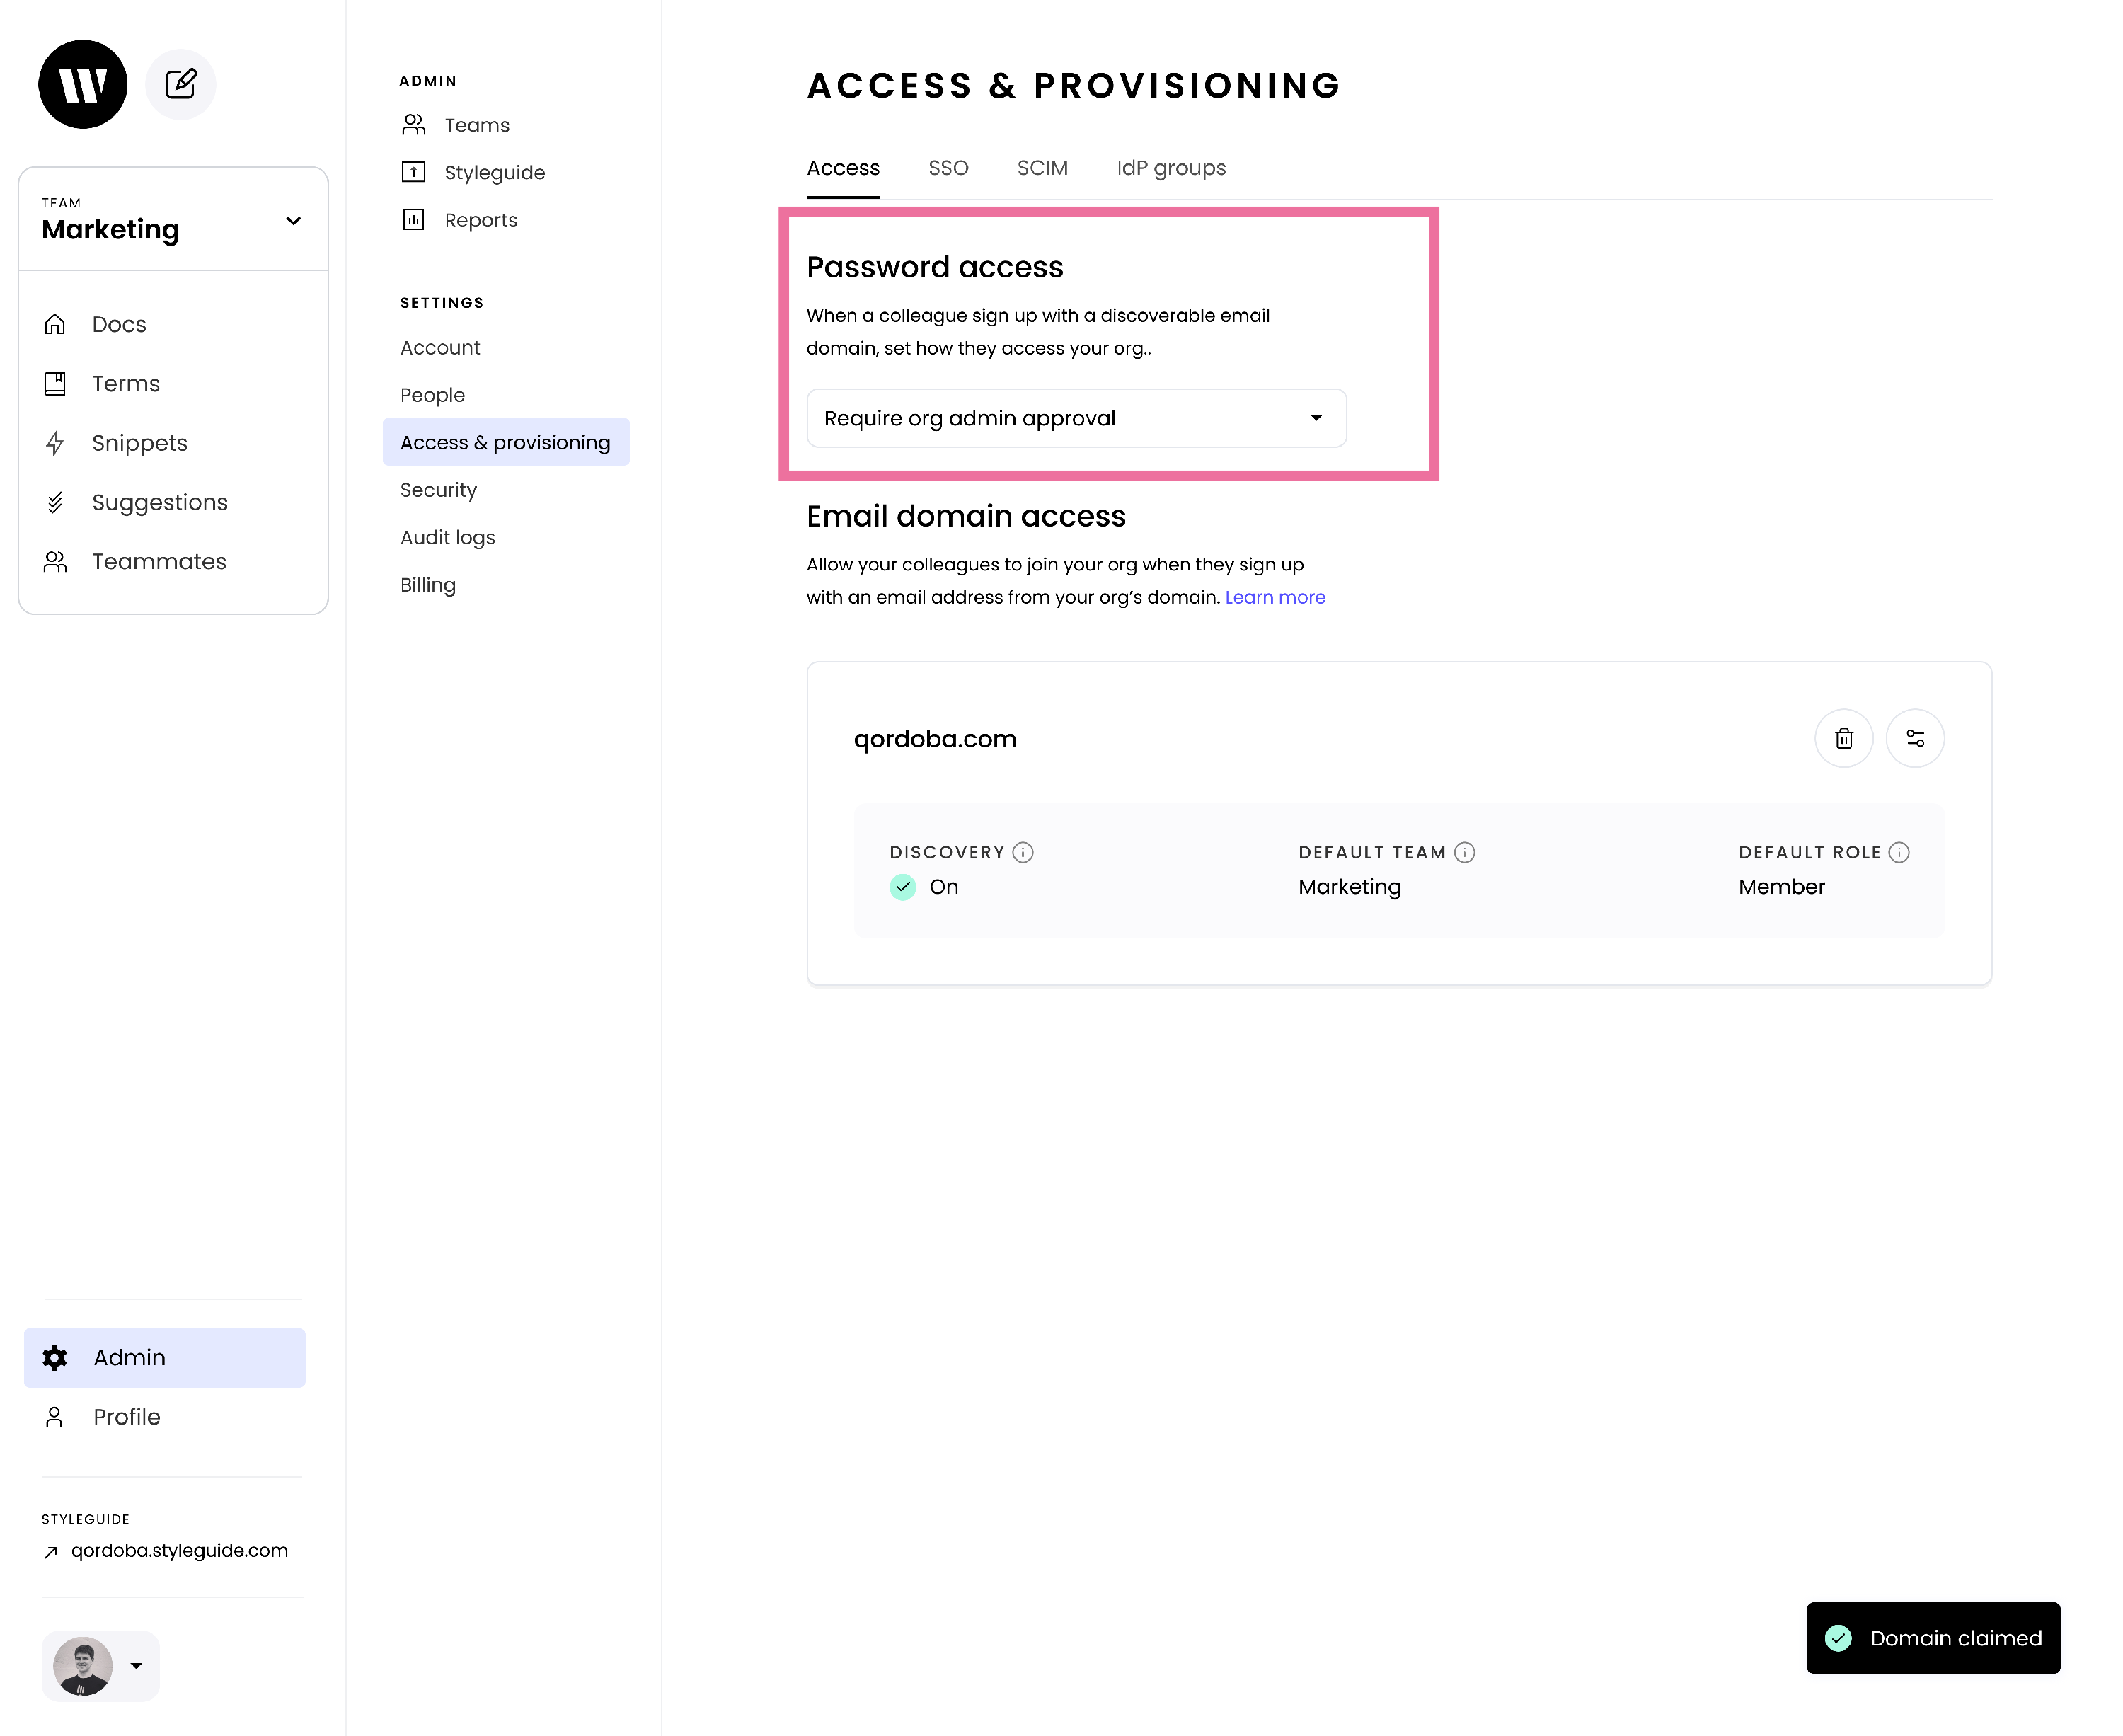Switch to the SCIM tab
The width and height of the screenshot is (2123, 1736).
point(1042,168)
